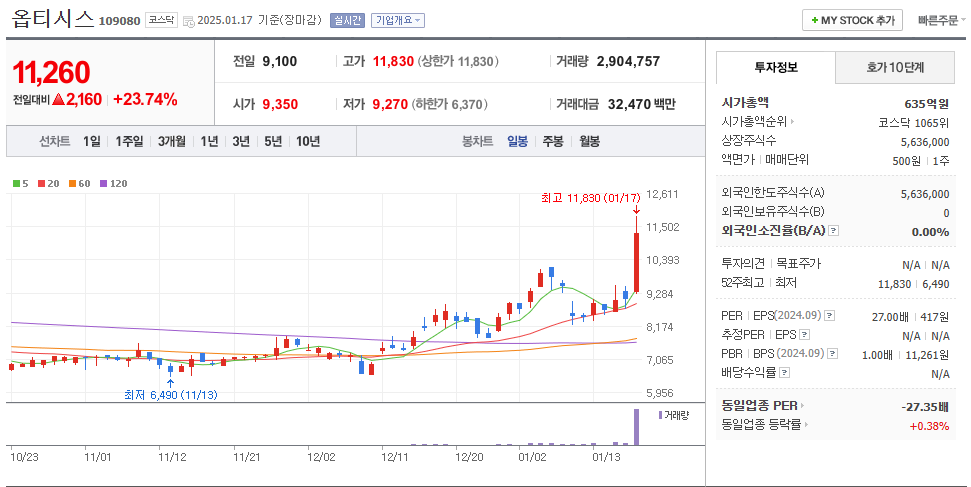Viewport: 971px width, 487px height.
Task: Click the 최저 6,490 (11/13) chart marker
Action: [x=171, y=395]
